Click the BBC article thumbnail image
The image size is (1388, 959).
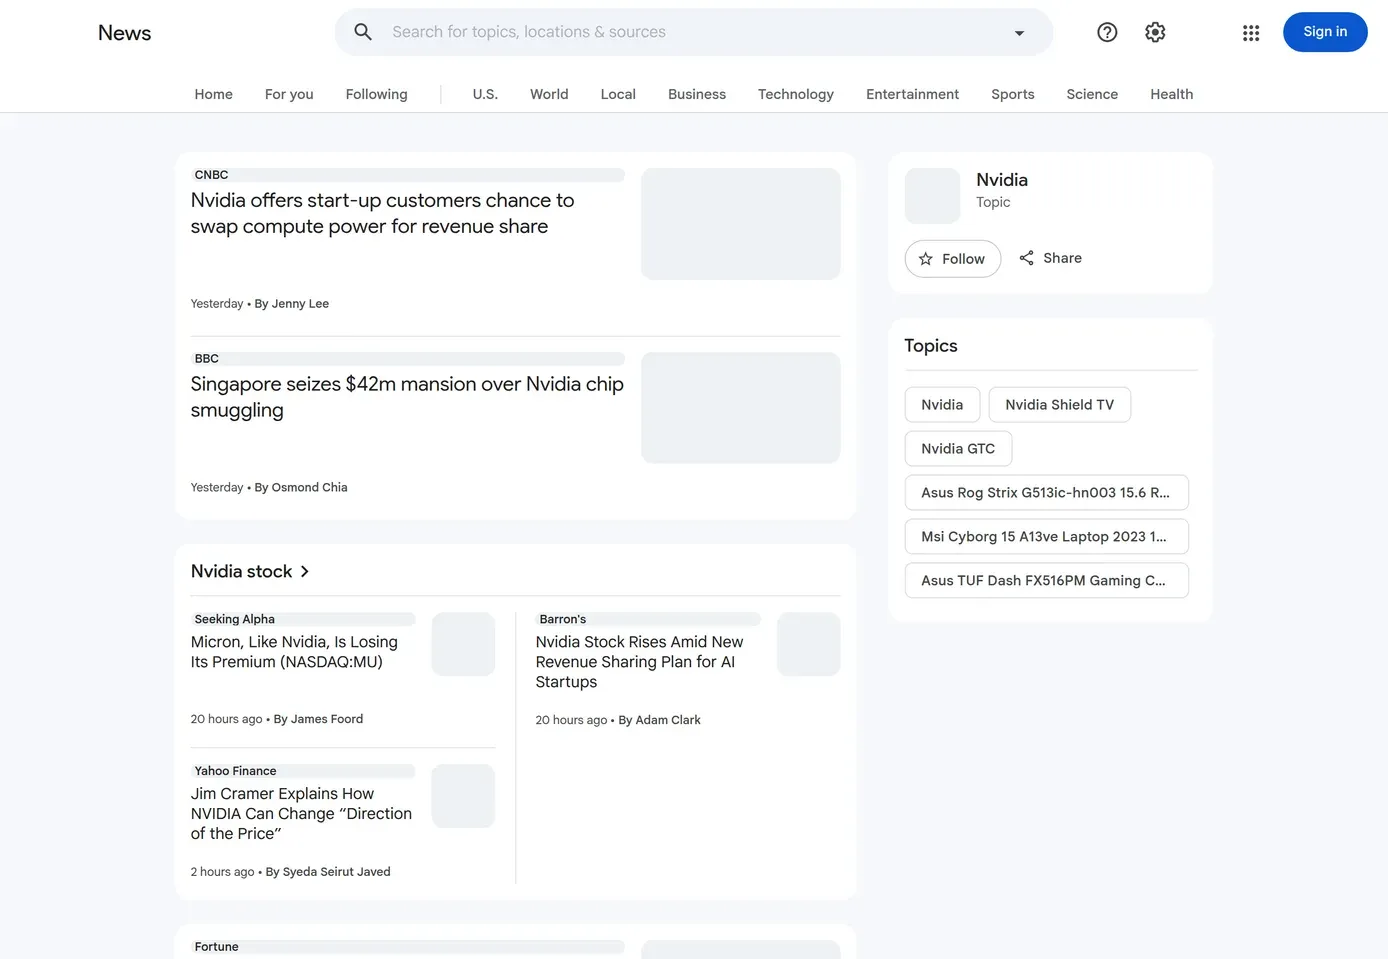741,408
